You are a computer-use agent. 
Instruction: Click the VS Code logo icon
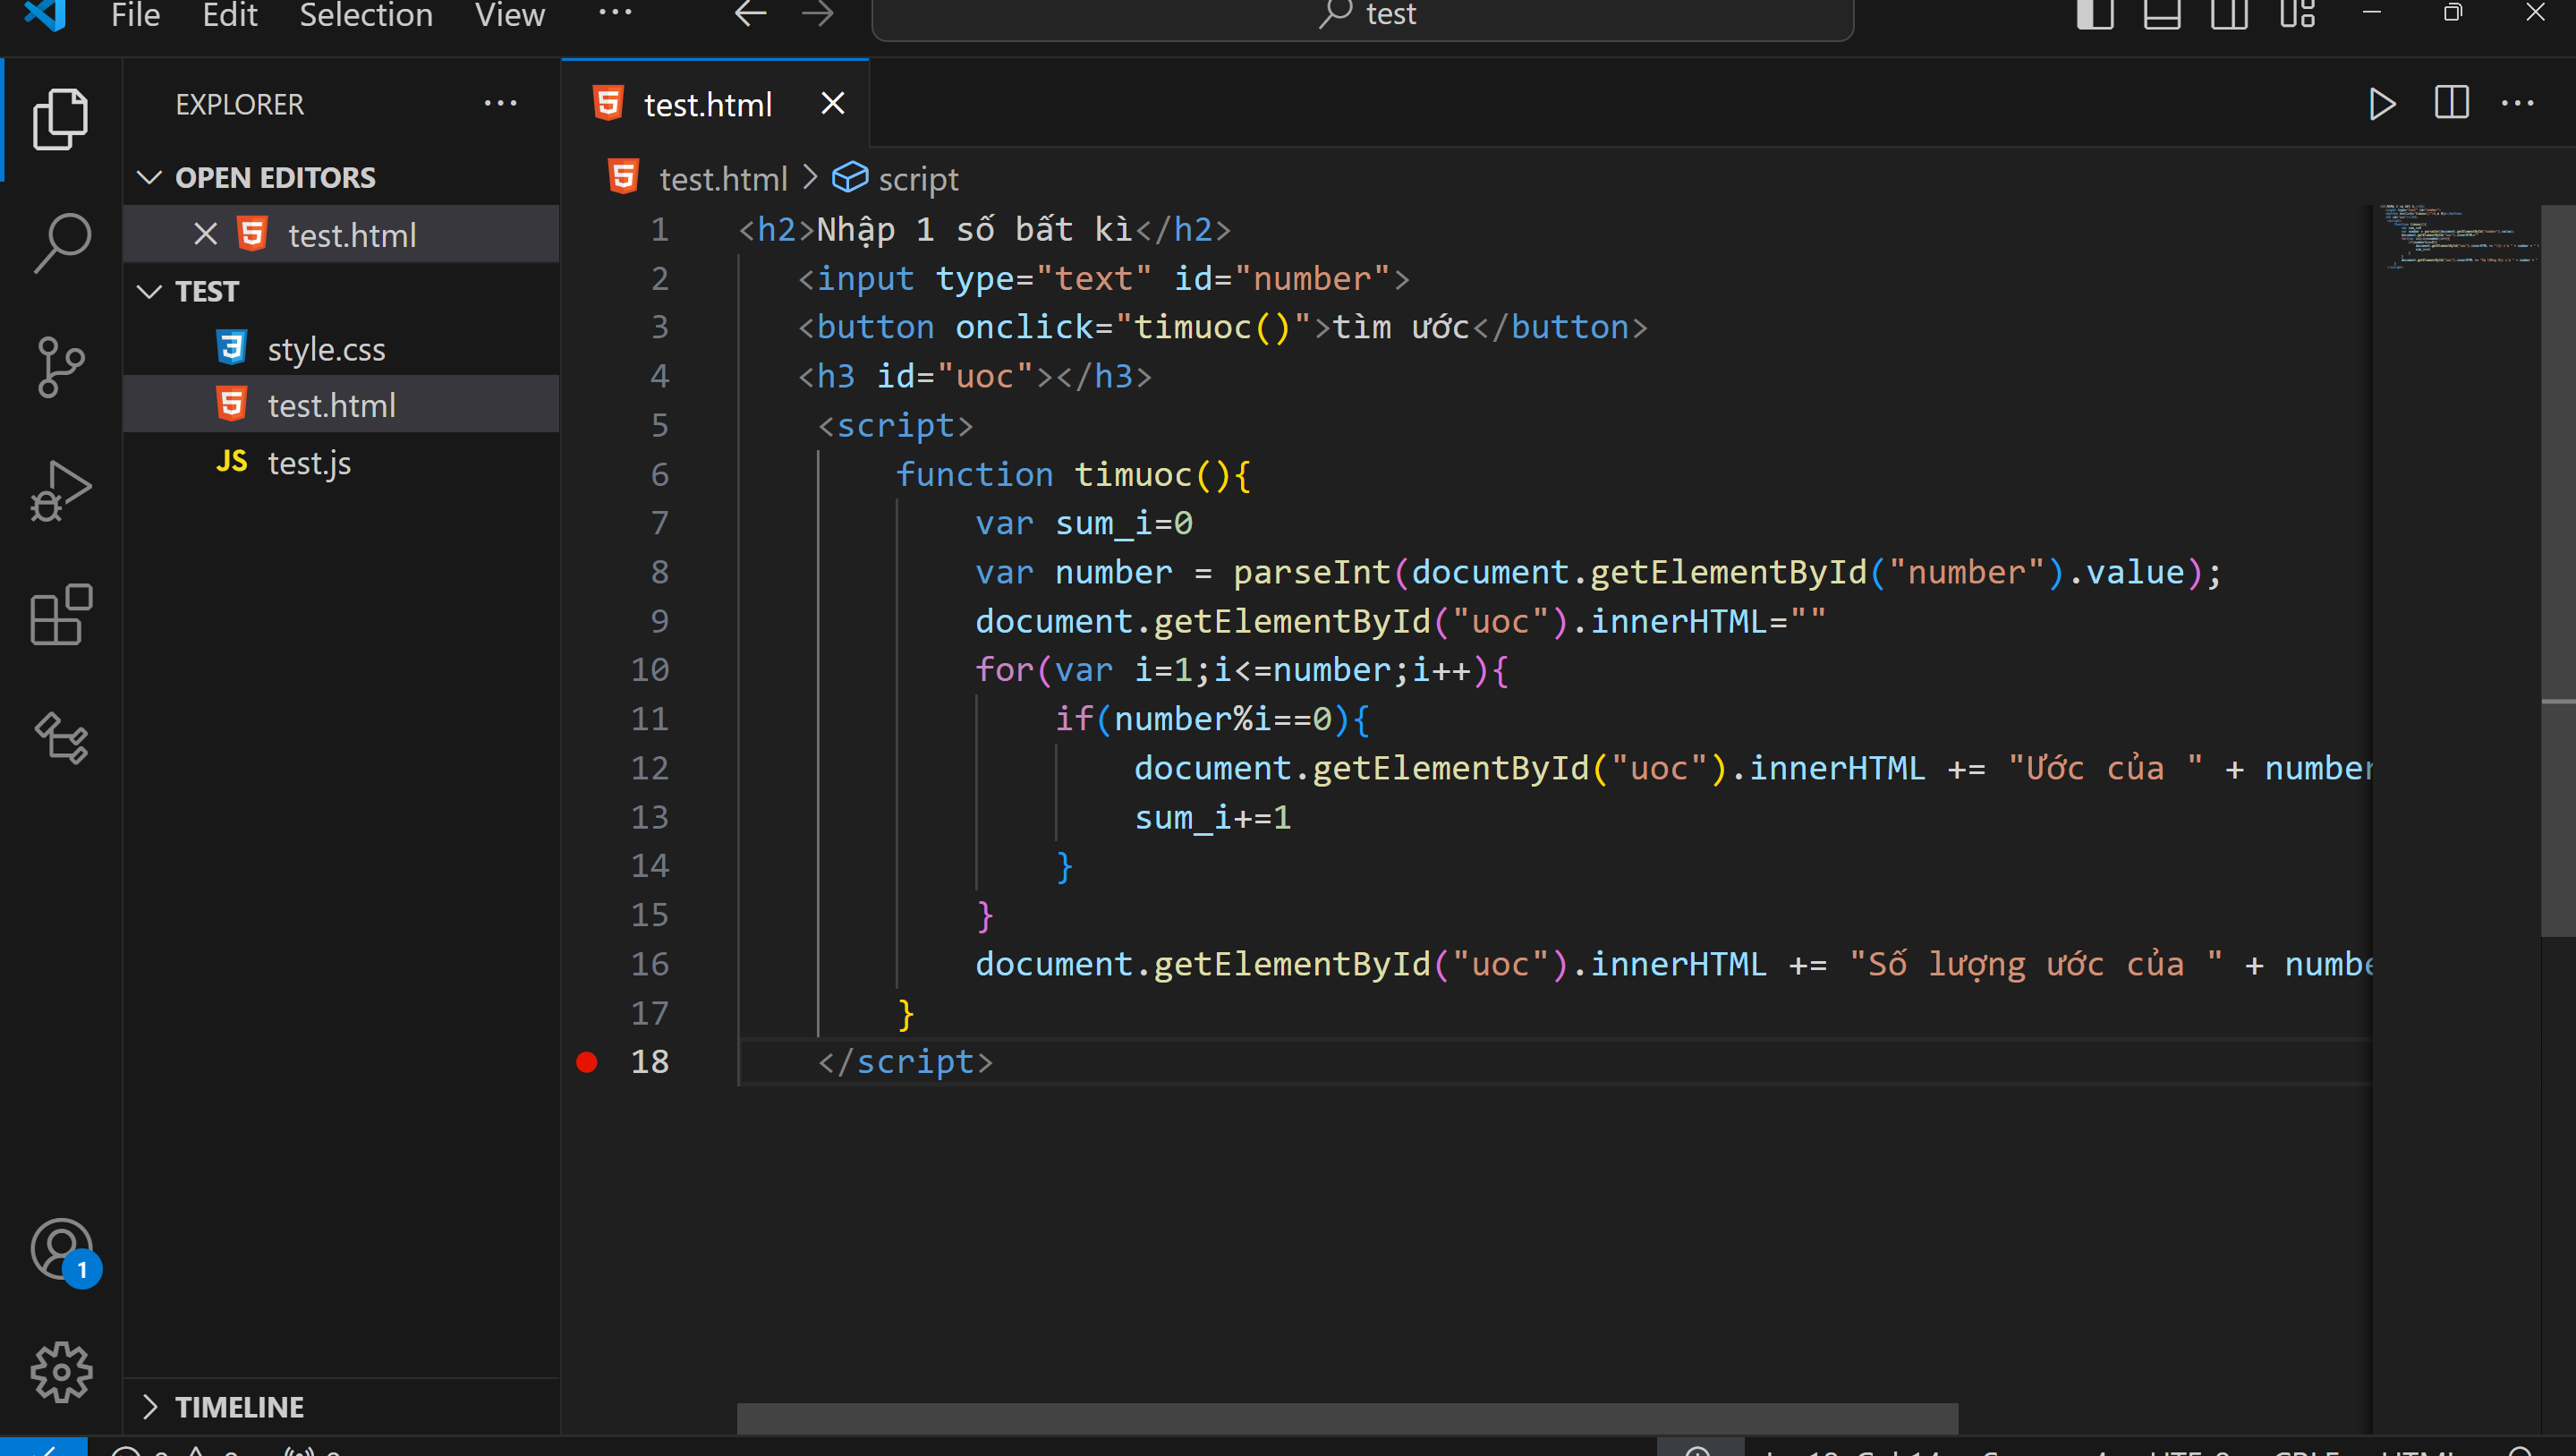tap(45, 14)
